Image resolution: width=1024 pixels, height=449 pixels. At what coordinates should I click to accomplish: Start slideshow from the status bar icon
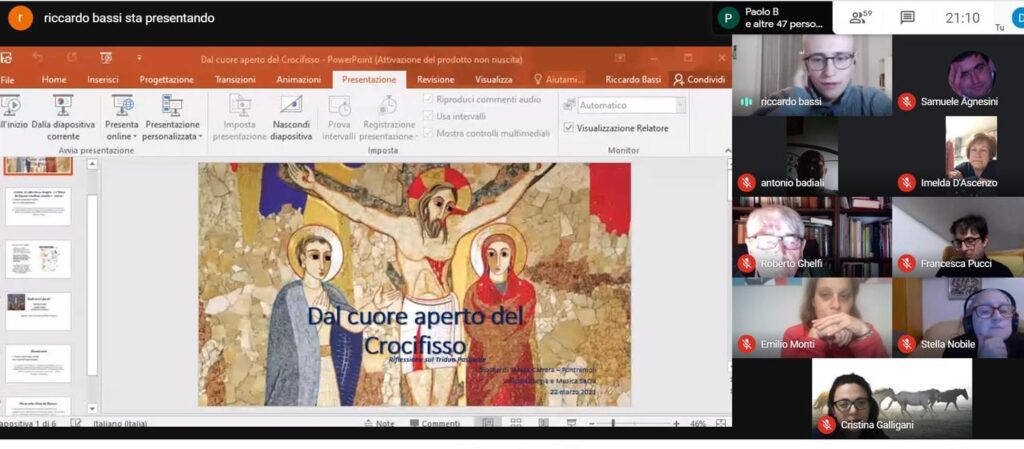coord(571,423)
